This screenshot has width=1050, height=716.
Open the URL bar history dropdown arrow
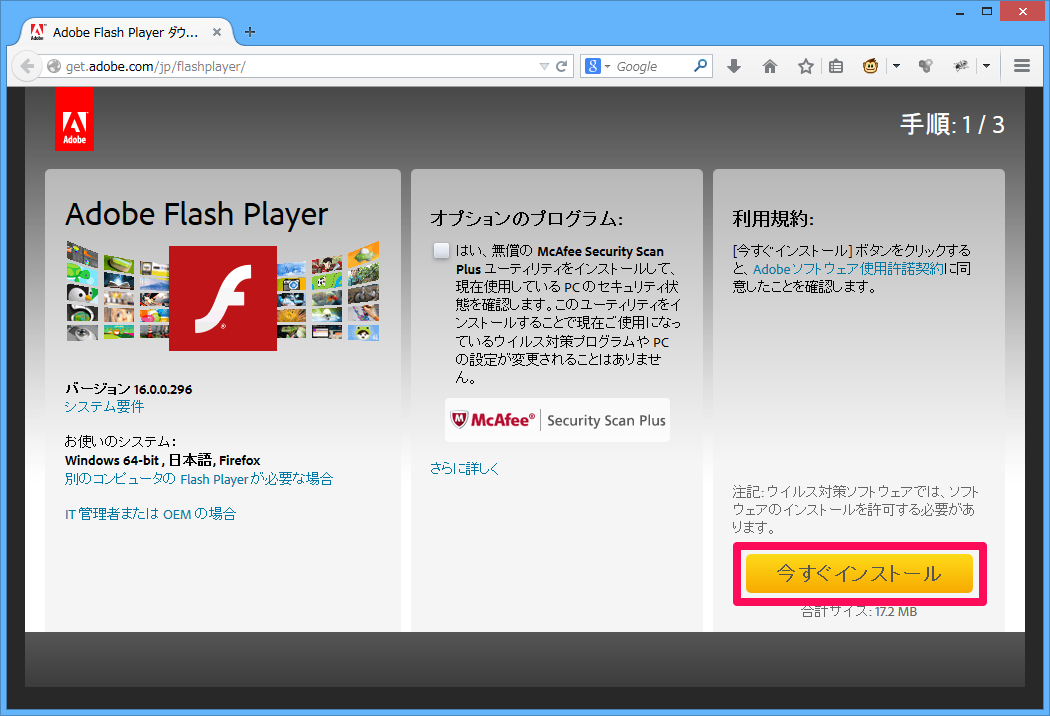click(543, 66)
